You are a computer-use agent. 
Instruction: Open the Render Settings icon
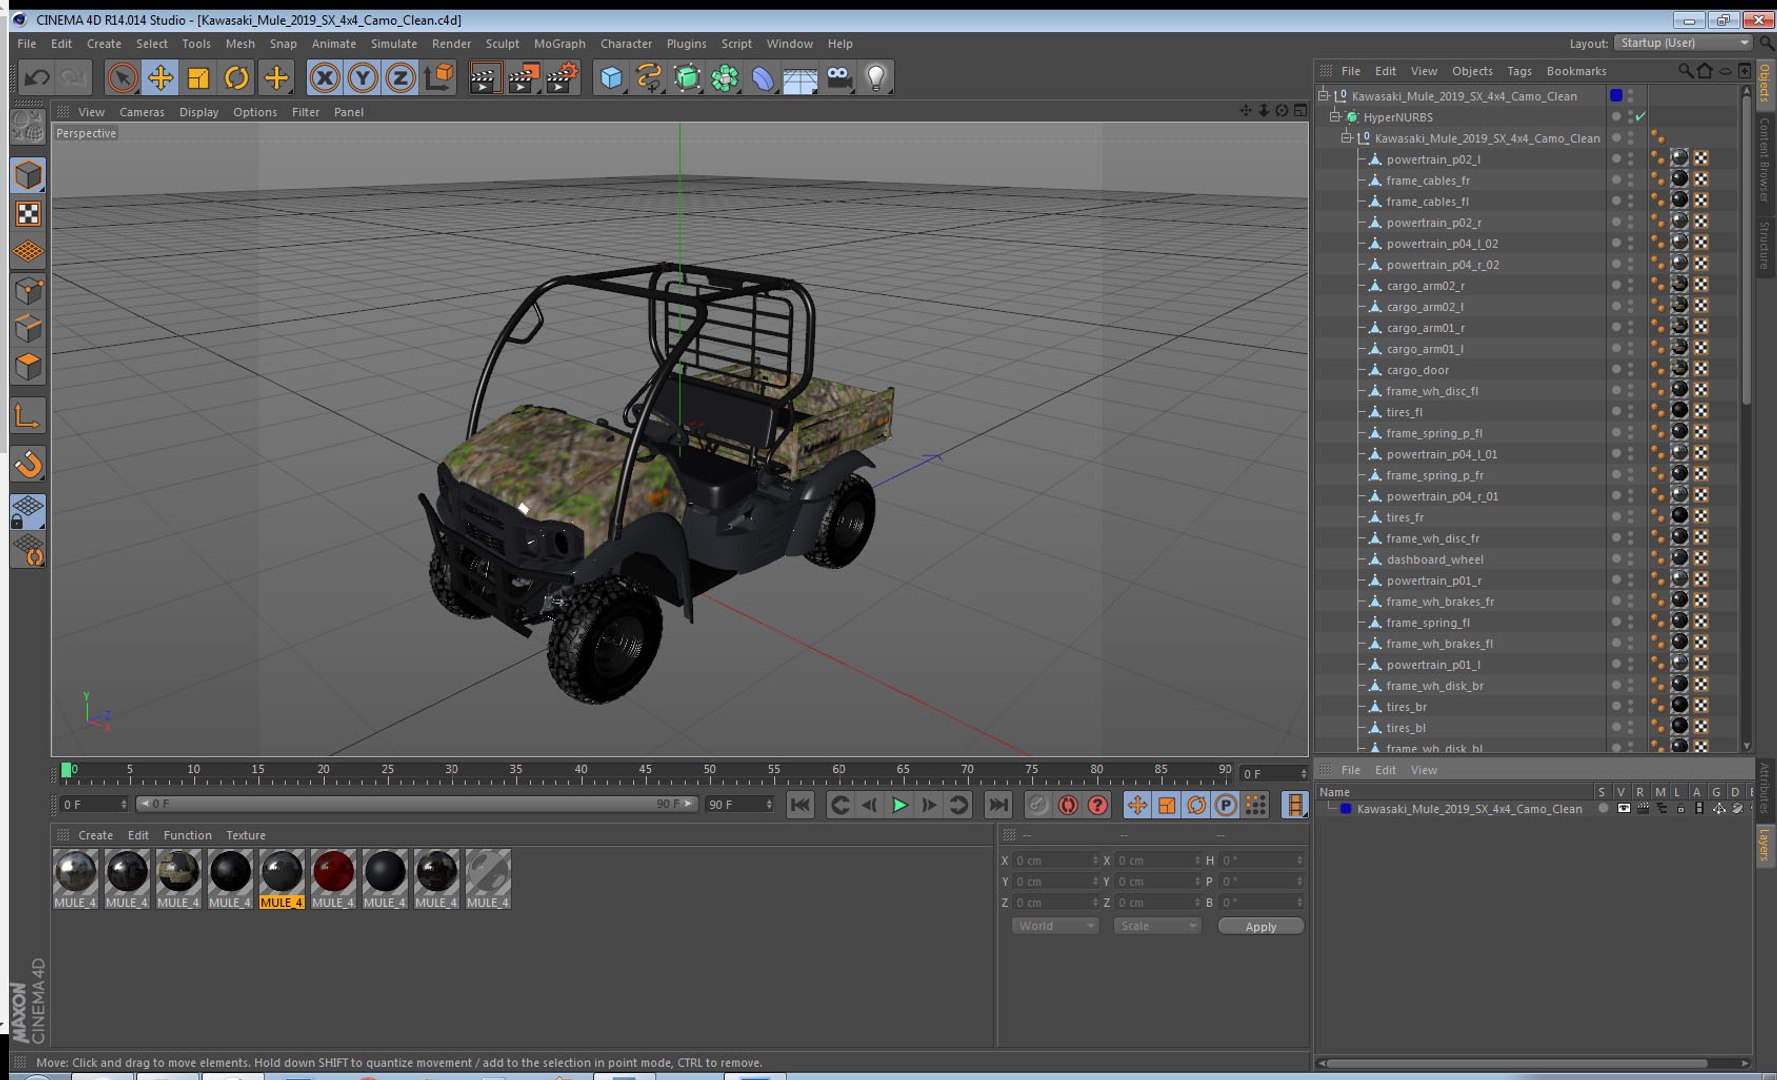[562, 77]
